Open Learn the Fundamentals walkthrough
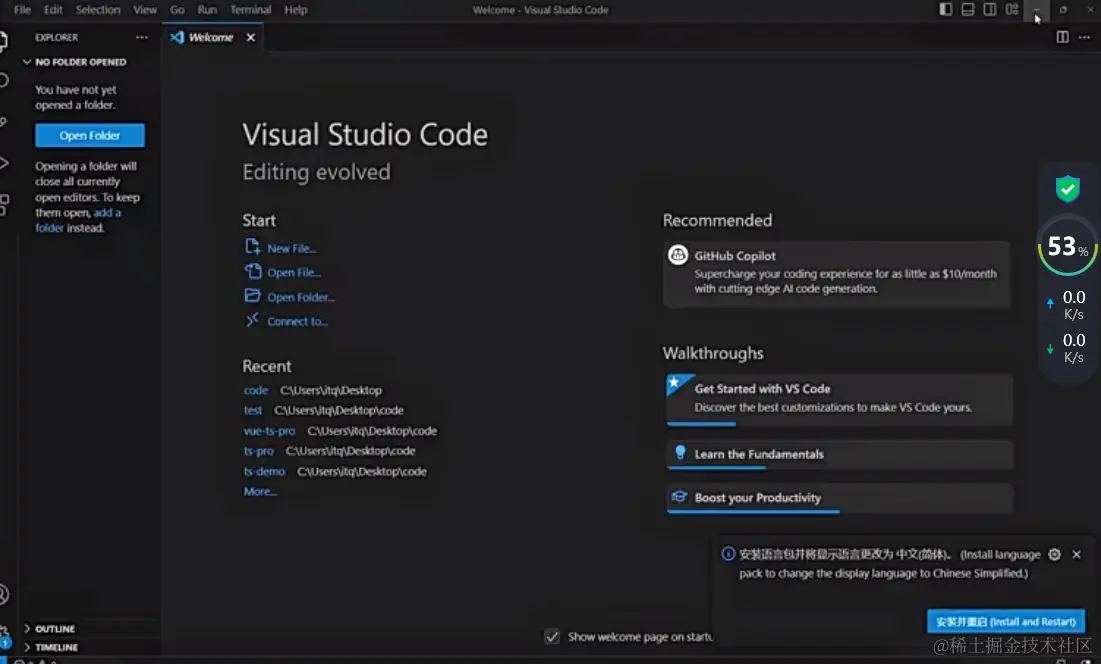The width and height of the screenshot is (1101, 664). [x=840, y=455]
